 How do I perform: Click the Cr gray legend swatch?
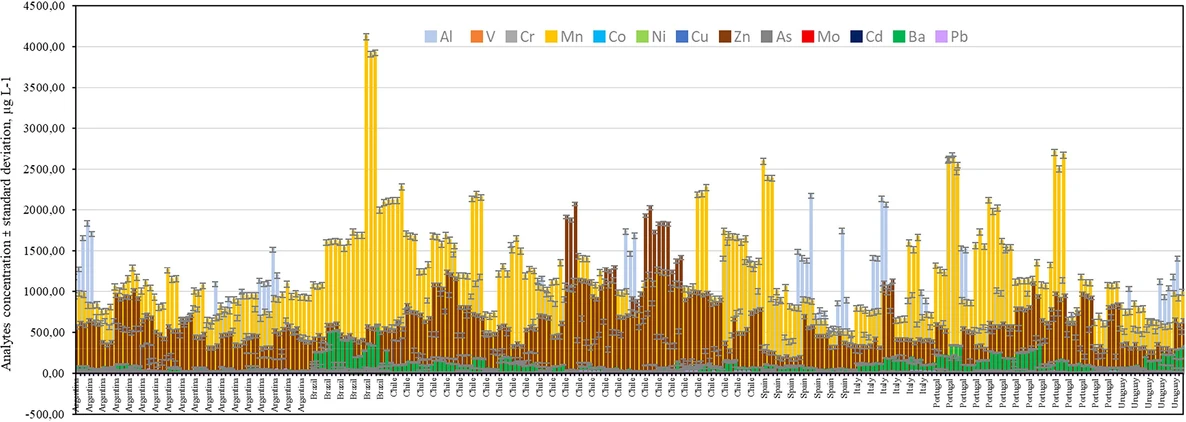pyautogui.click(x=511, y=36)
